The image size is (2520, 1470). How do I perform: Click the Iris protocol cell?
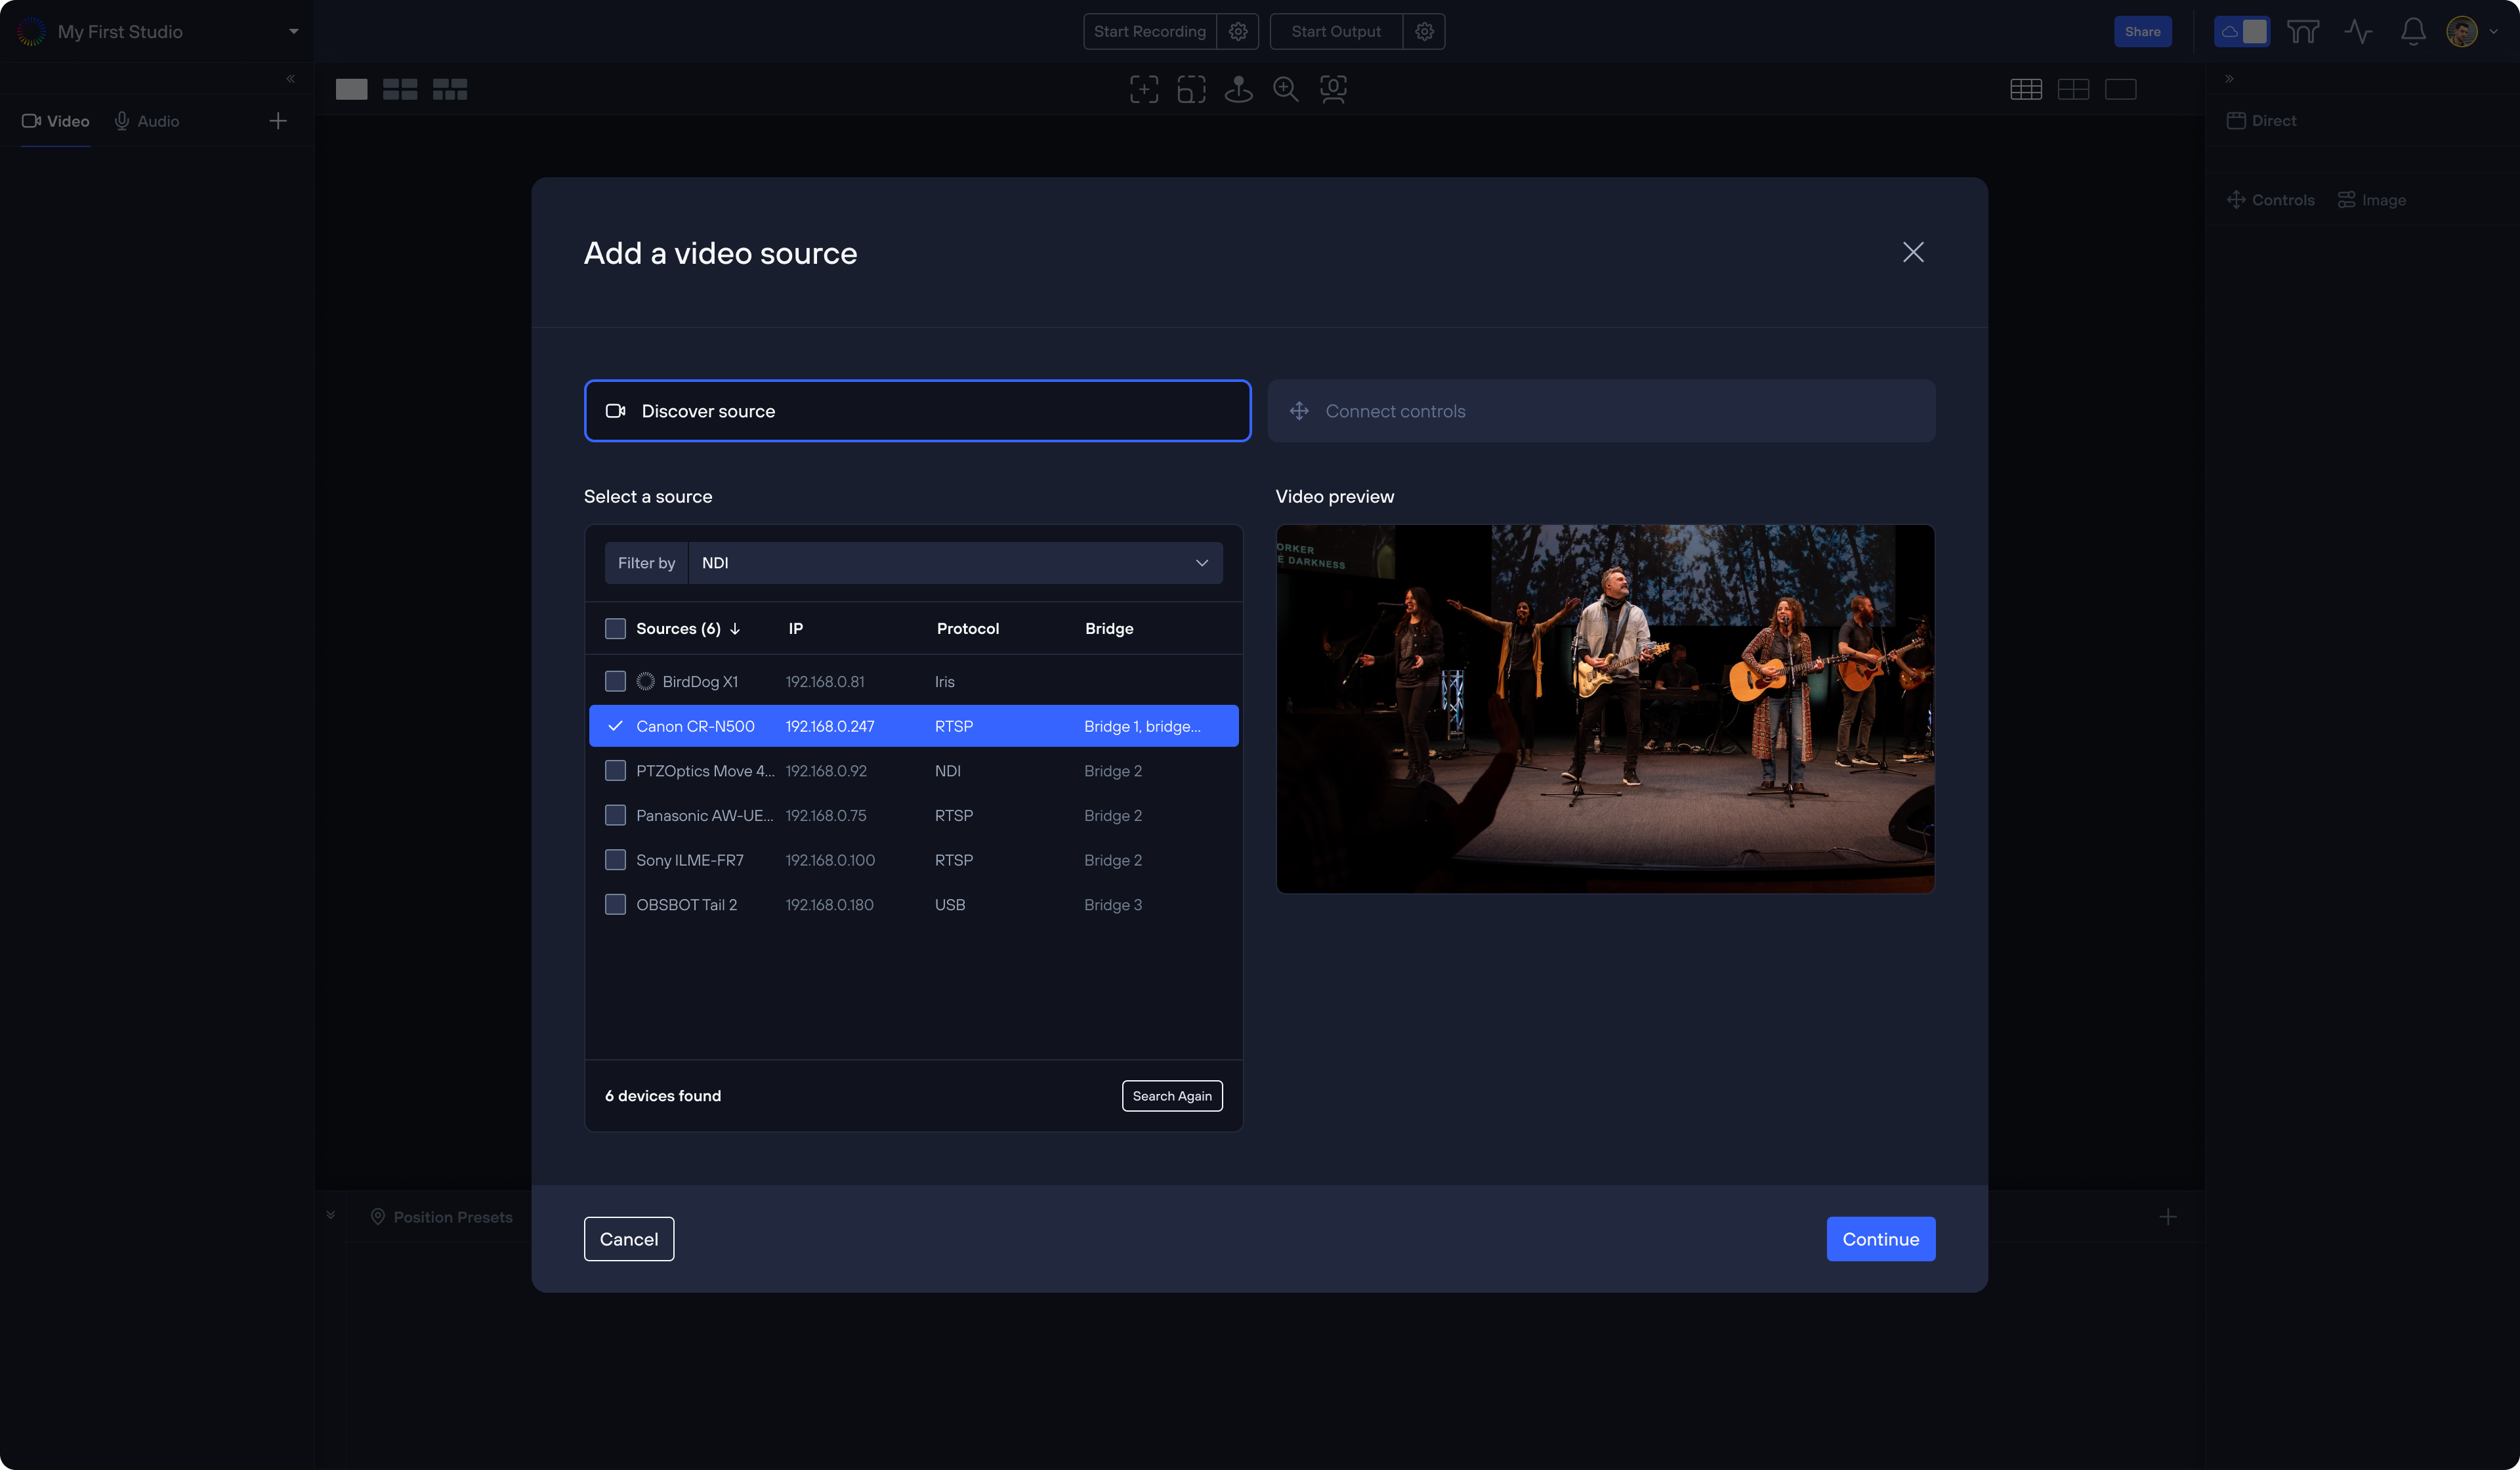pyautogui.click(x=945, y=681)
